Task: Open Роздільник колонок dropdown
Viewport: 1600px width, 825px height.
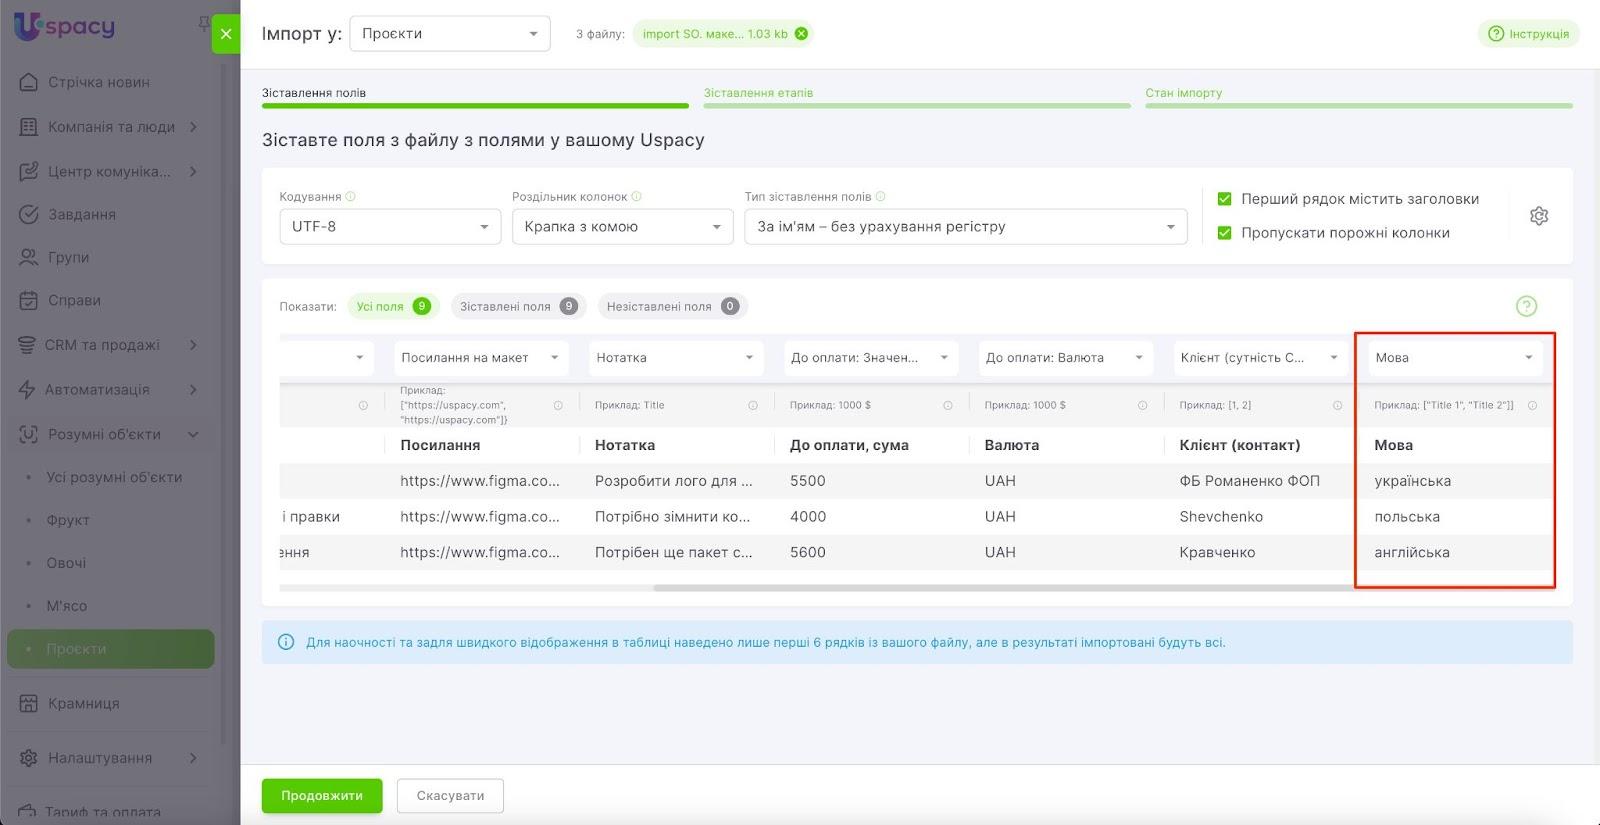Action: [x=622, y=227]
